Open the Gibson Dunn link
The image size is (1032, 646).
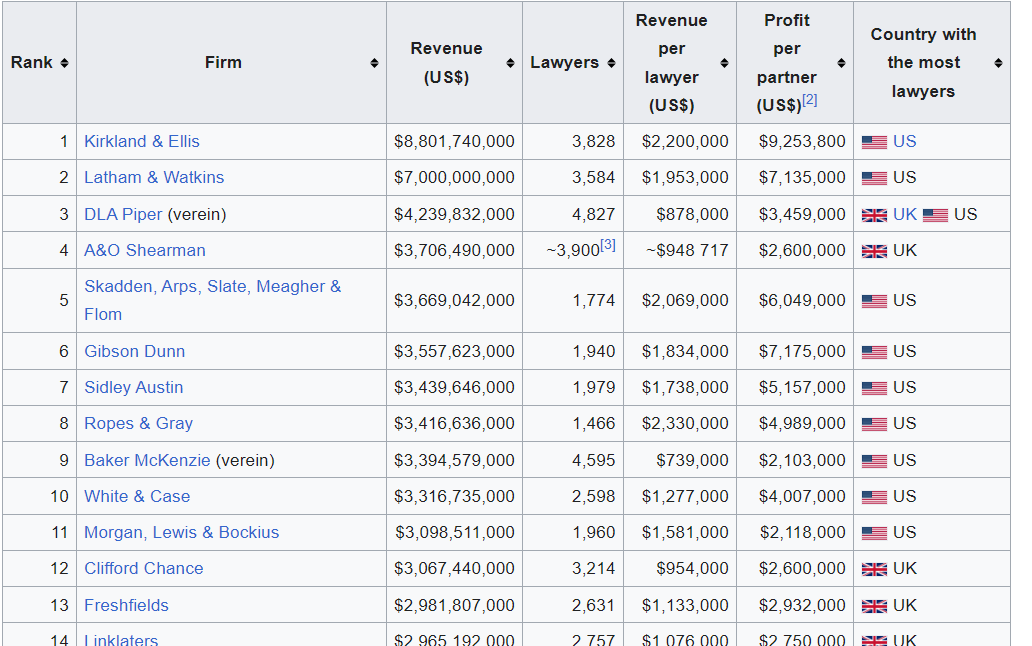pos(134,351)
